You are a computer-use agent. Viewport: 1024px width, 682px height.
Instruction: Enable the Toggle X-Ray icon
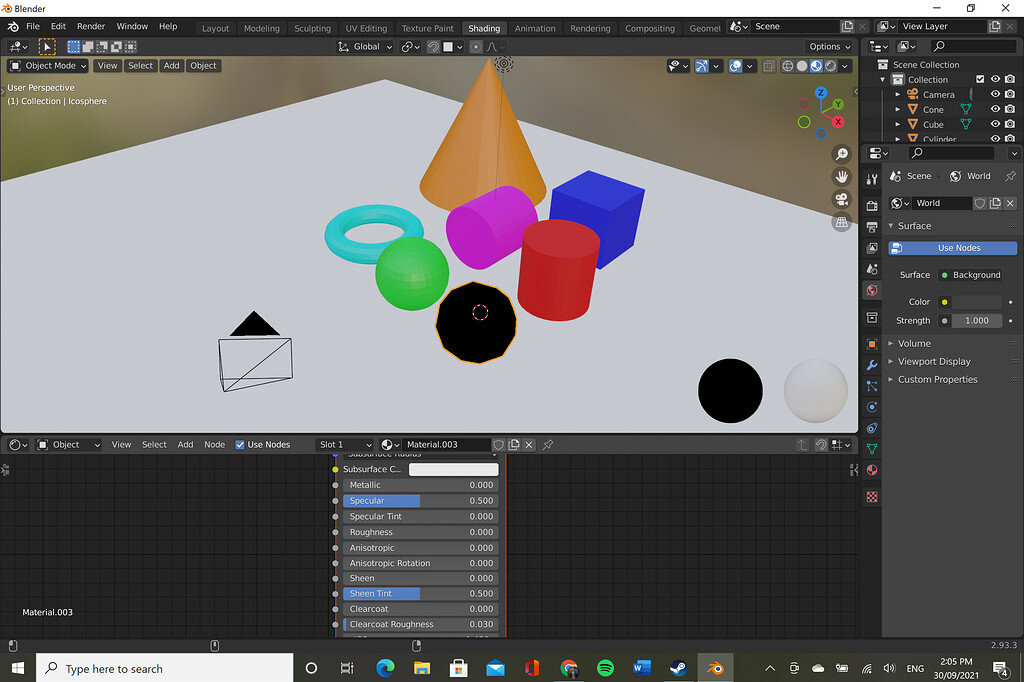[768, 66]
